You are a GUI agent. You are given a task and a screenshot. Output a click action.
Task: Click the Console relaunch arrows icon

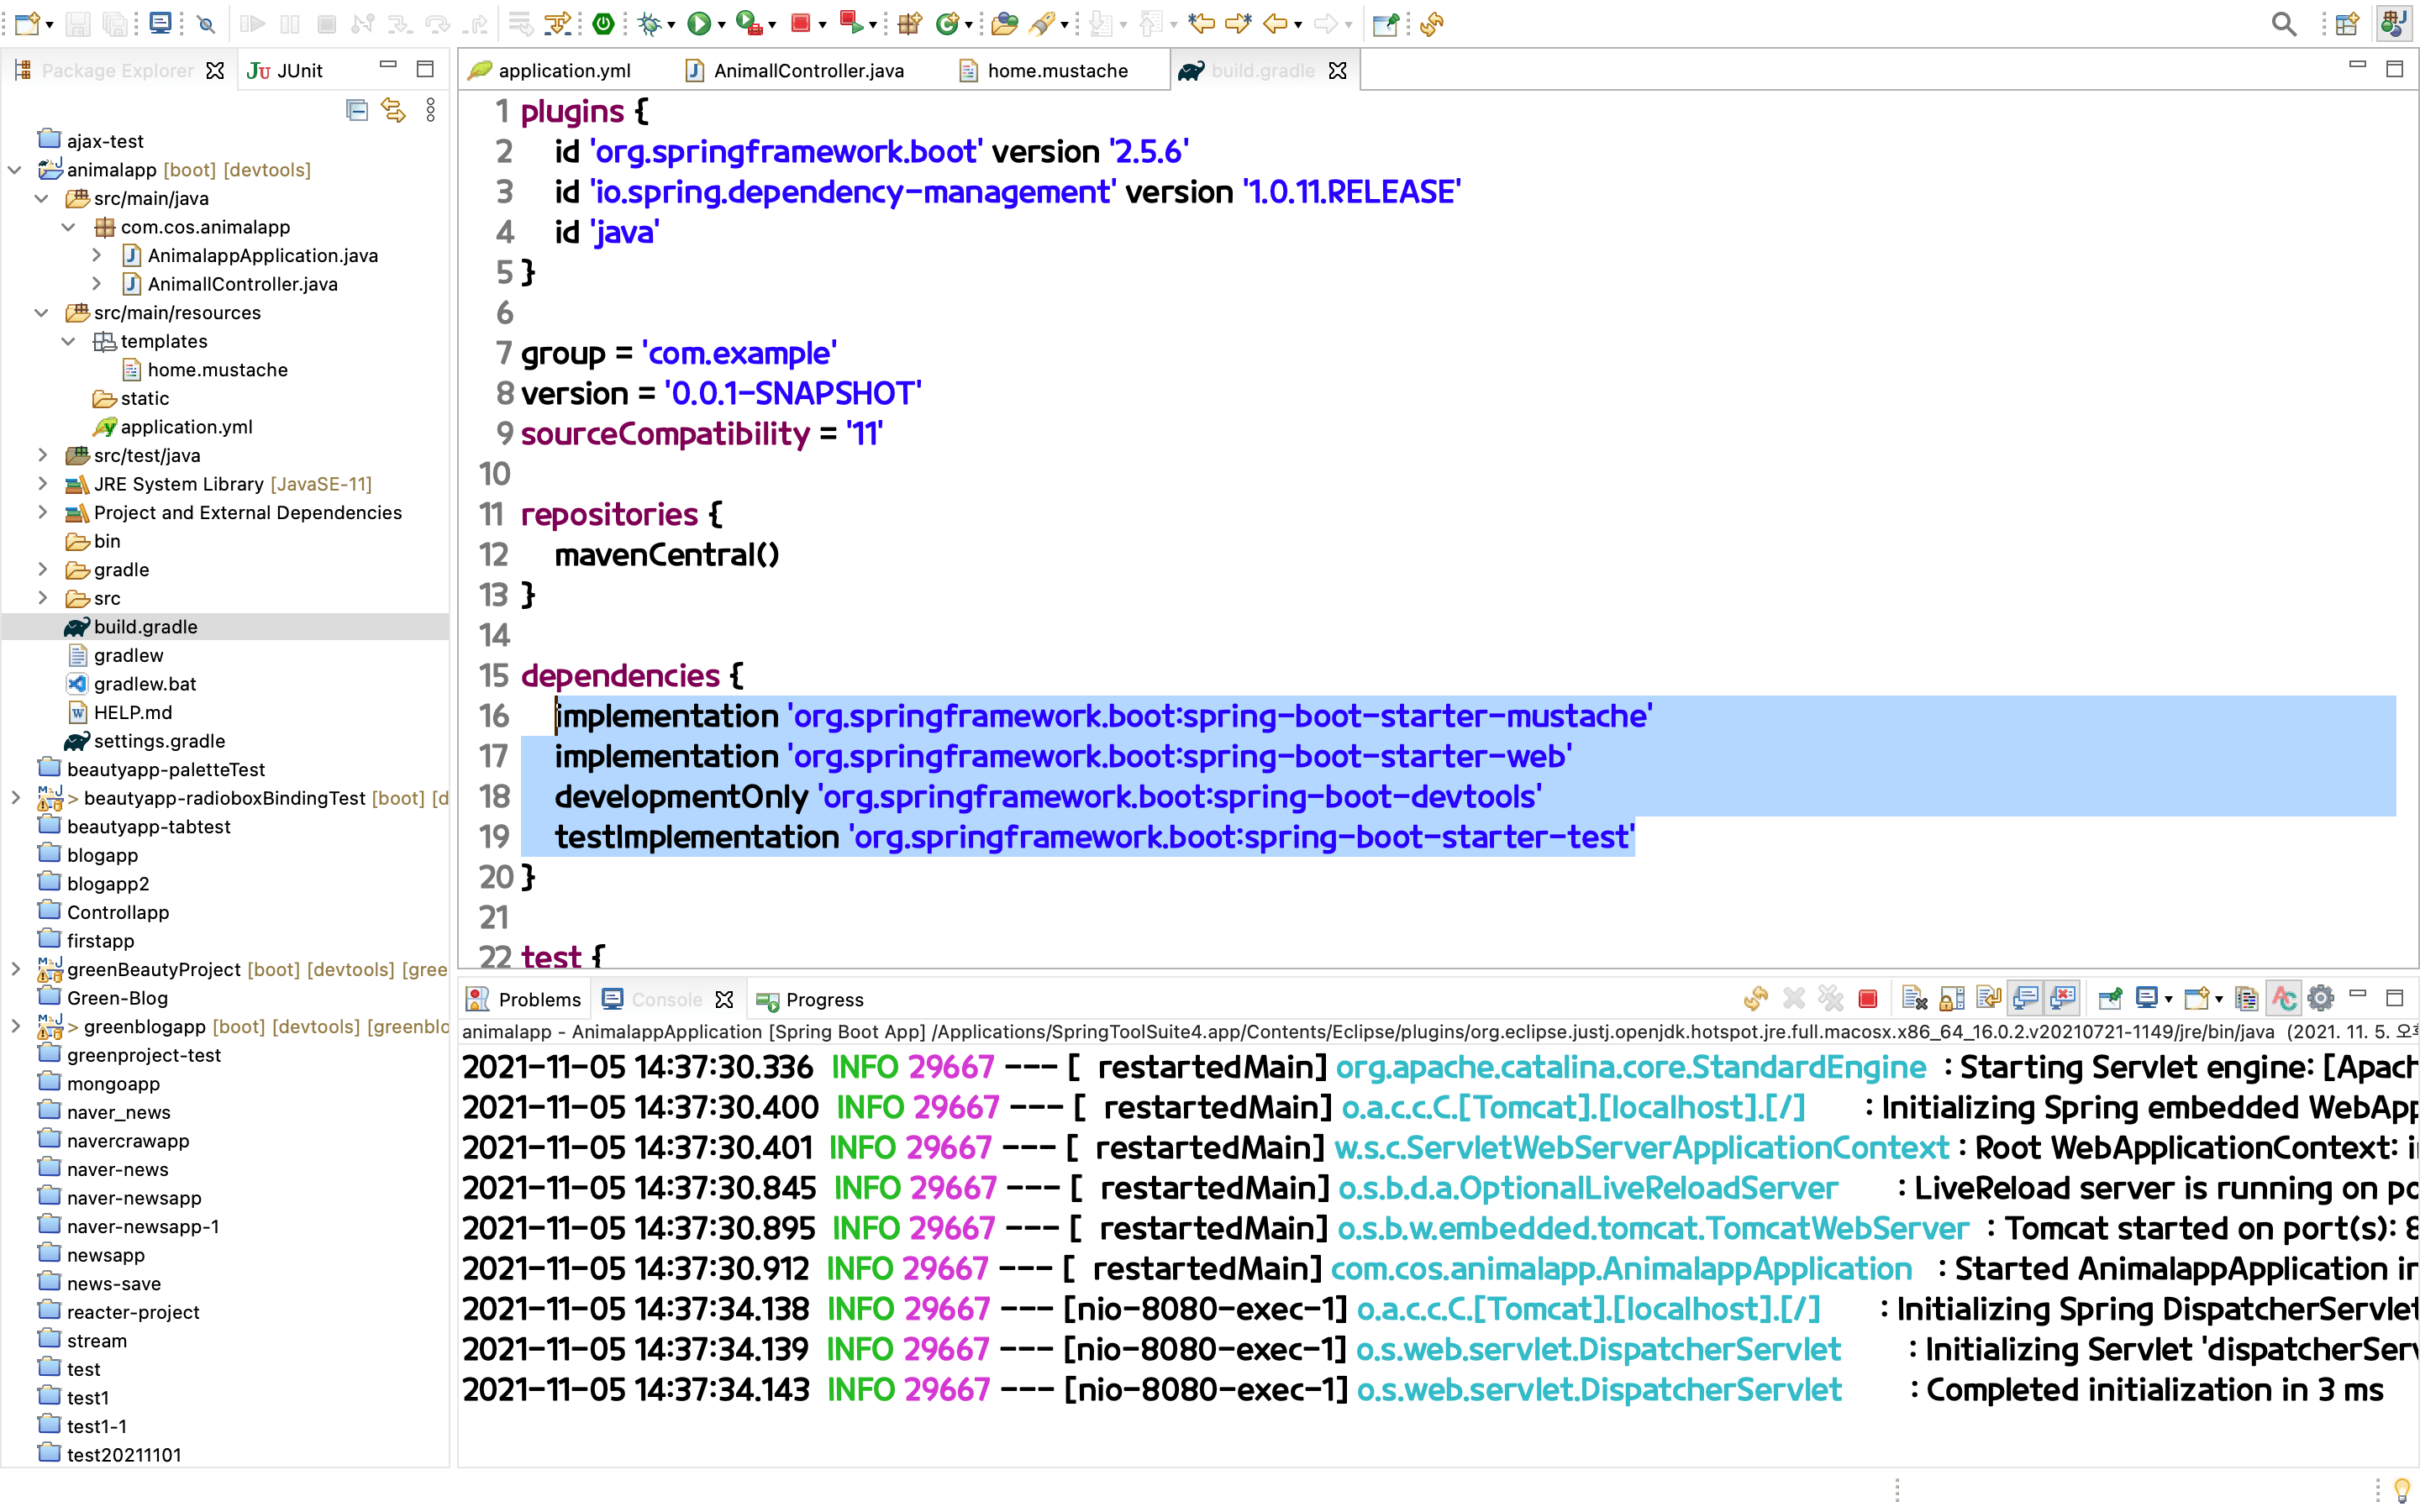(x=1755, y=998)
